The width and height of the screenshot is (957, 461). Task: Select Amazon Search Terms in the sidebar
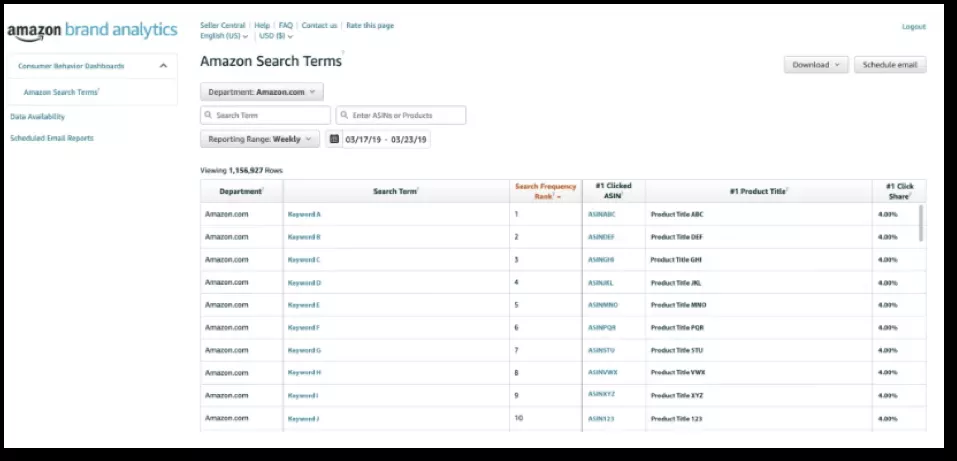(x=61, y=92)
